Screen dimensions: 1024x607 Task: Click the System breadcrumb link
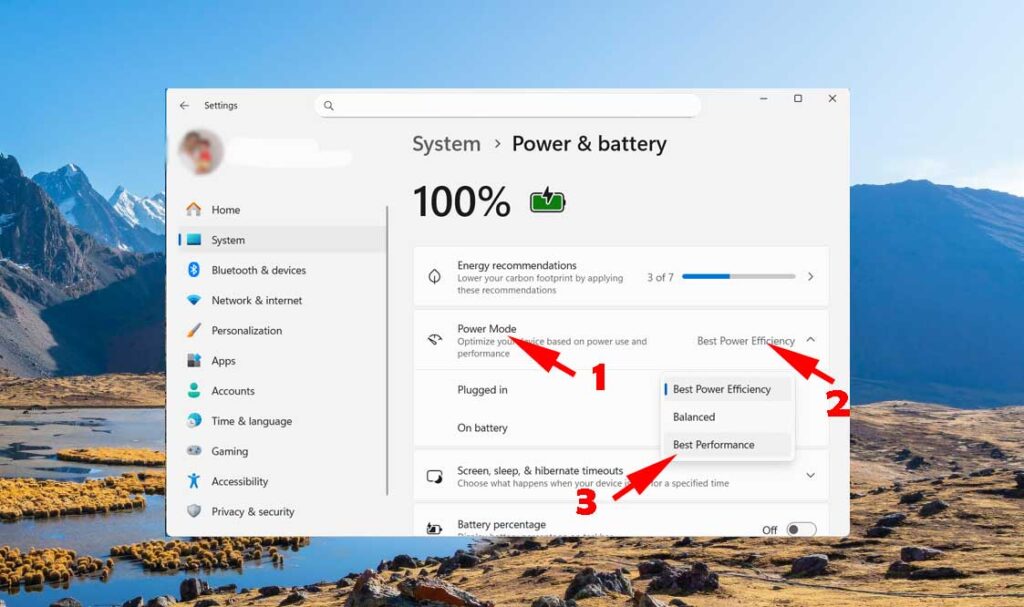446,144
